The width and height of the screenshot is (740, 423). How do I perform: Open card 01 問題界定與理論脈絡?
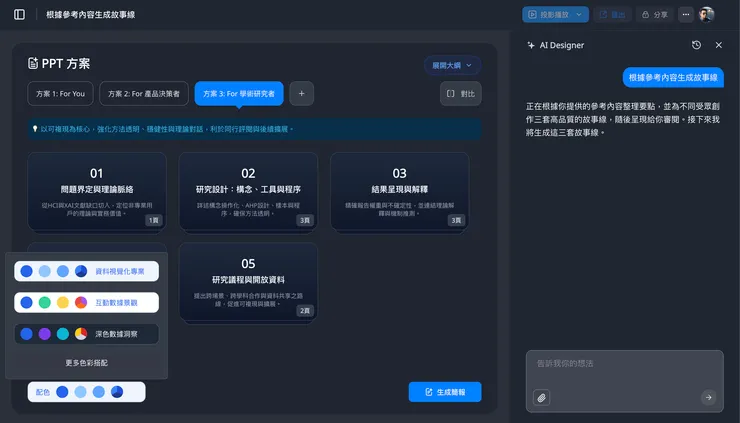click(x=97, y=191)
